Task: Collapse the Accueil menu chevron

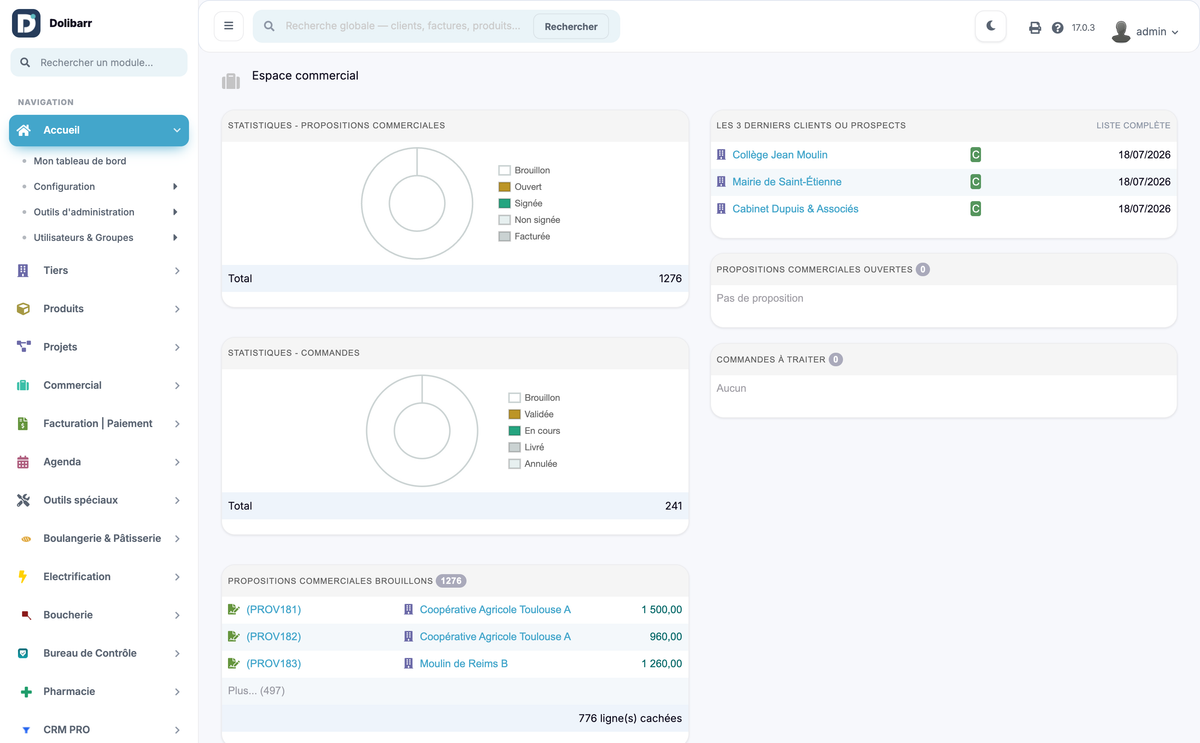Action: (177, 130)
